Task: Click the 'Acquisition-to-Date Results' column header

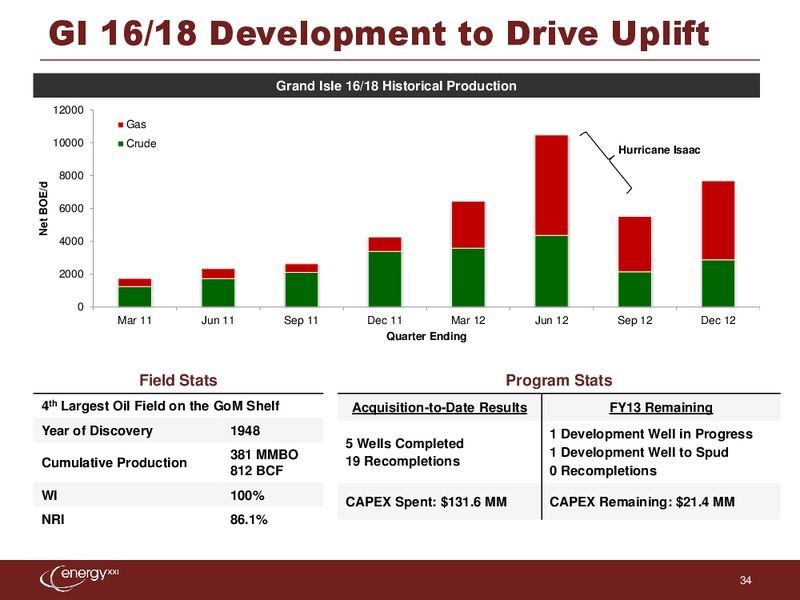Action: pos(439,408)
